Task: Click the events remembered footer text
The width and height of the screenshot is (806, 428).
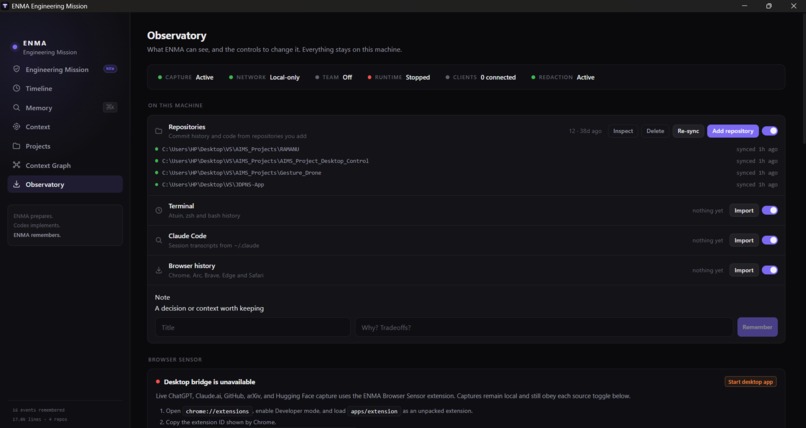Action: [39, 410]
